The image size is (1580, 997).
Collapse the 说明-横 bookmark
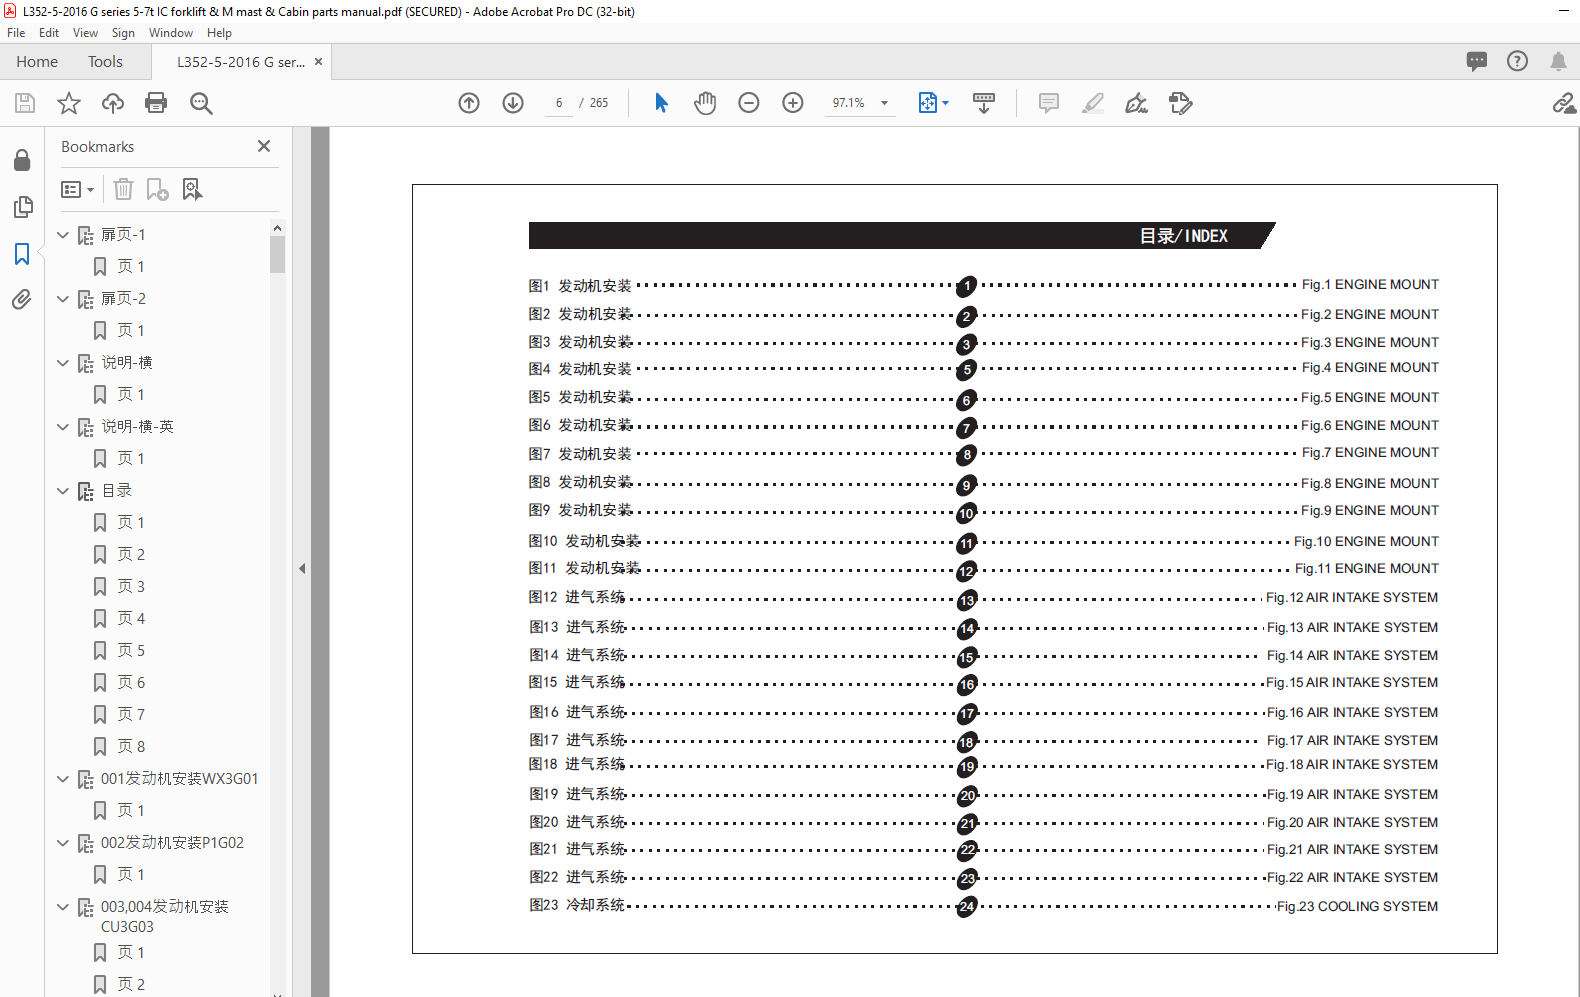(x=63, y=363)
